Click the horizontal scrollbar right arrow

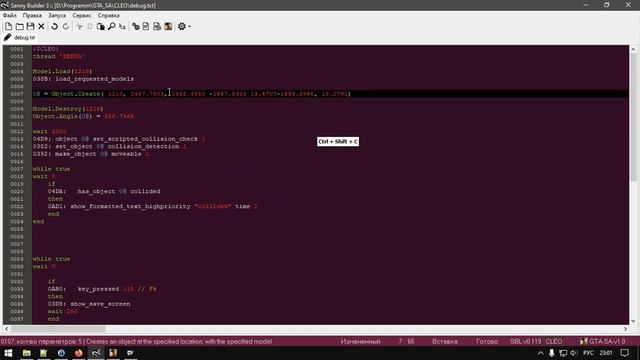(x=625, y=329)
